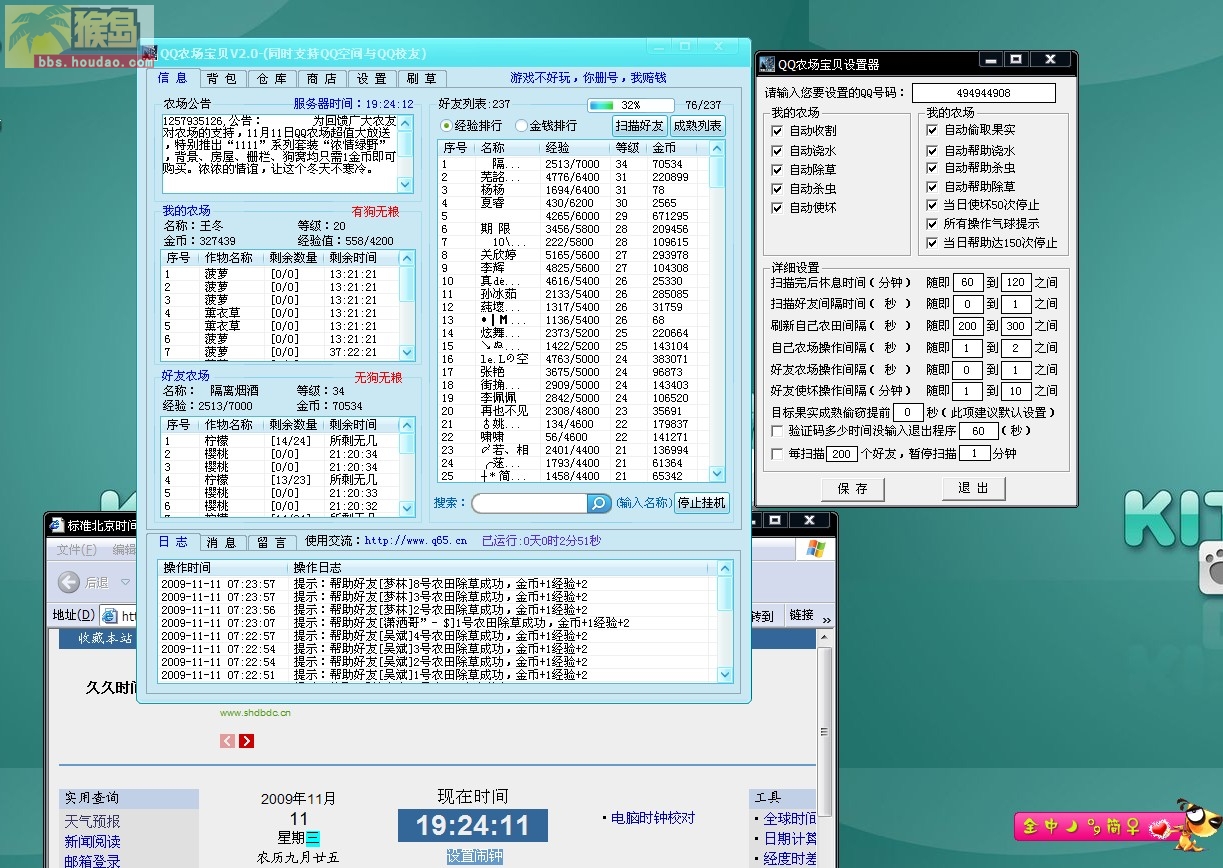Viewport: 1223px width, 868px height.
Task: Select friend row 关欣婷 in the list
Action: [575, 255]
